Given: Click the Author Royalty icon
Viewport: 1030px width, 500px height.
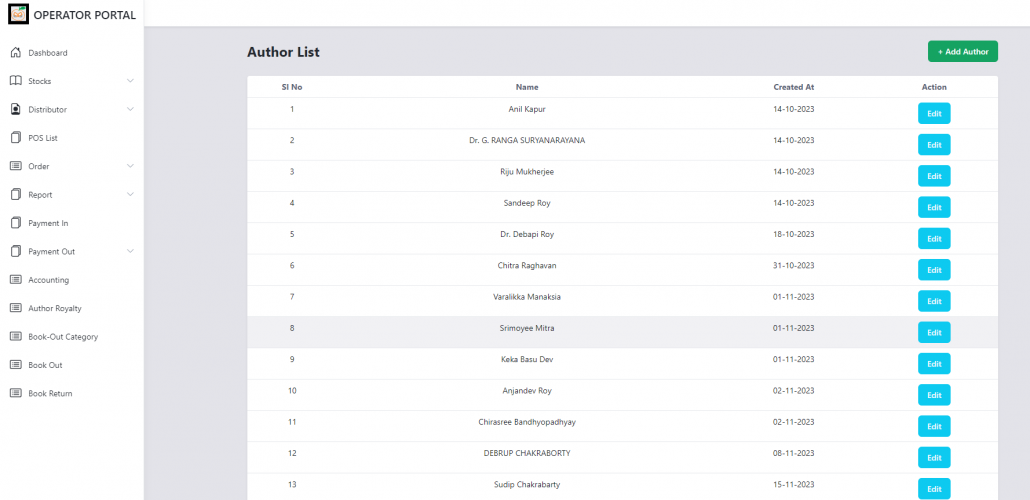Looking at the screenshot, I should click(x=15, y=308).
